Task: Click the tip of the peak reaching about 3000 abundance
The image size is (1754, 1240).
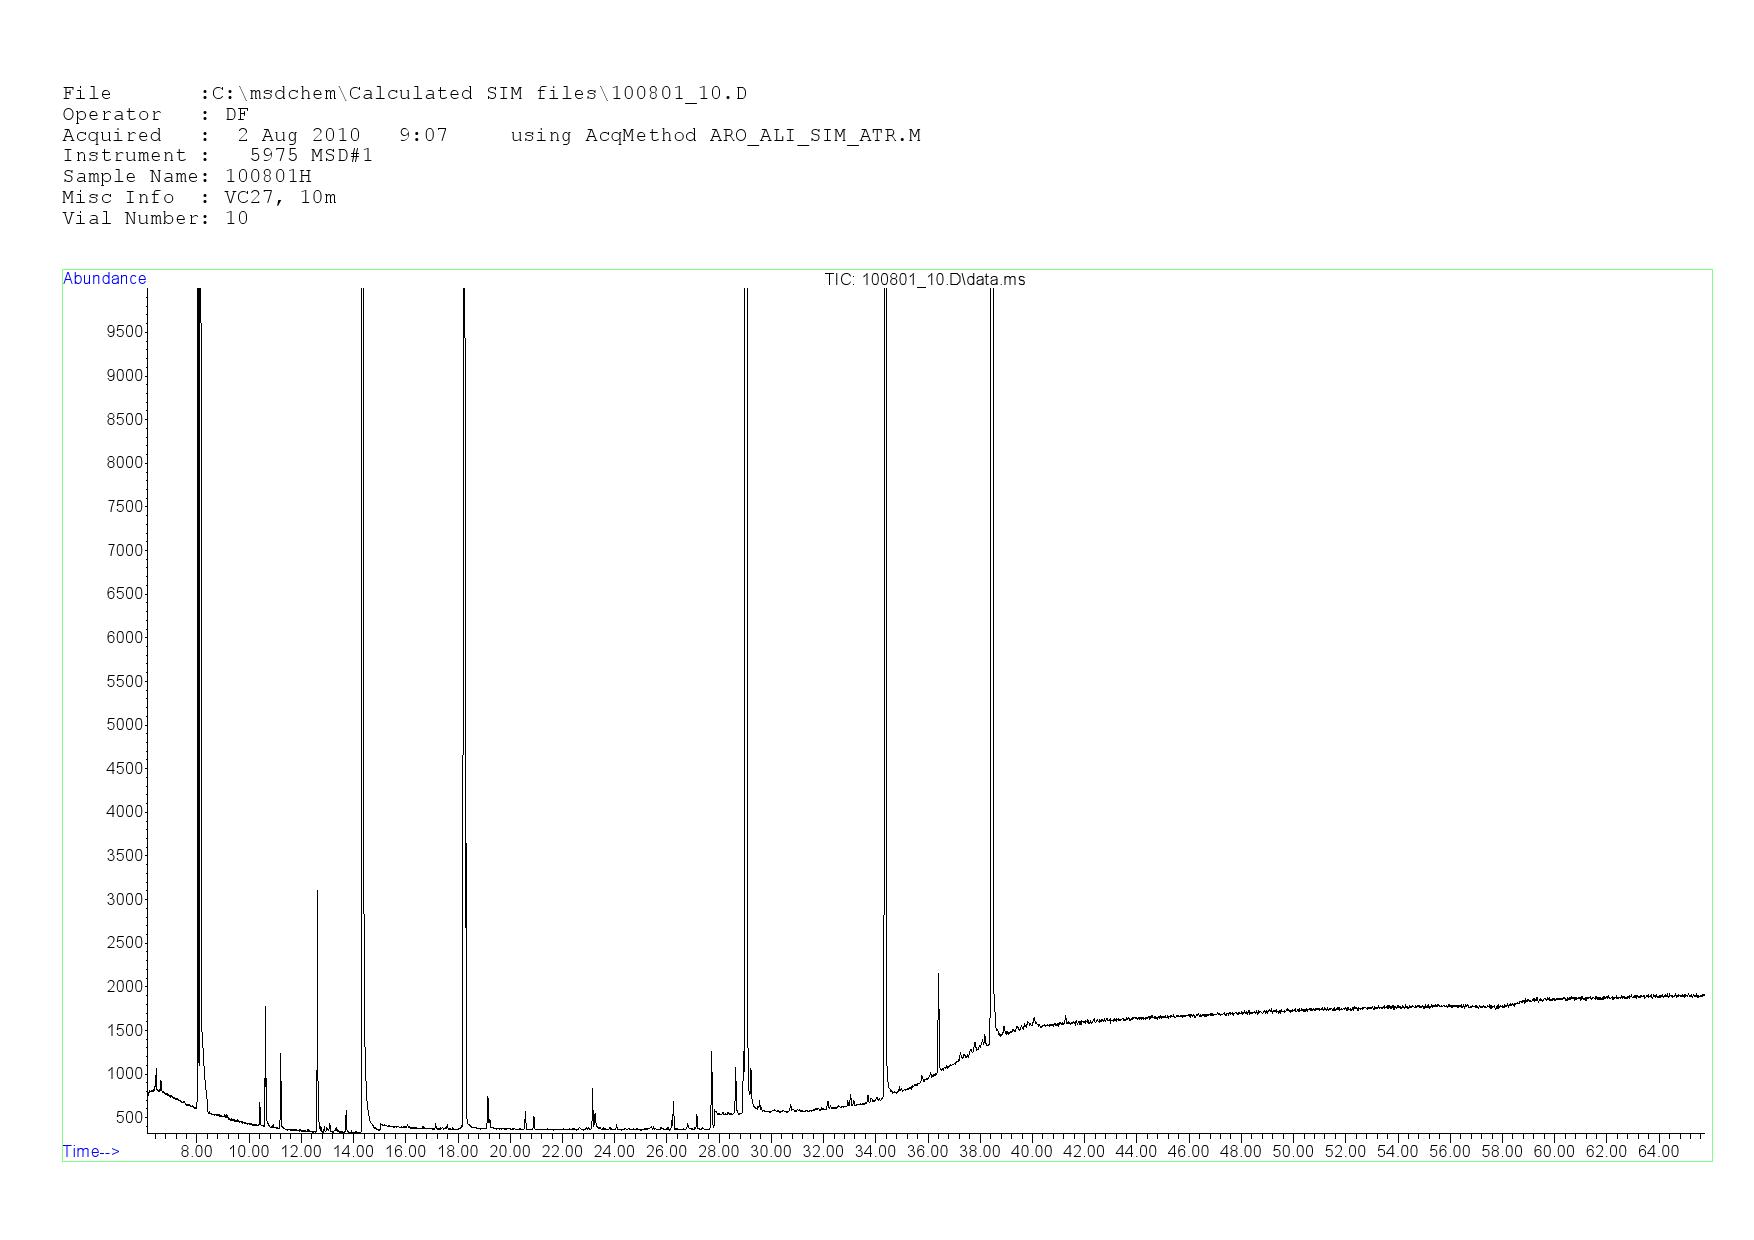Action: pos(317,891)
